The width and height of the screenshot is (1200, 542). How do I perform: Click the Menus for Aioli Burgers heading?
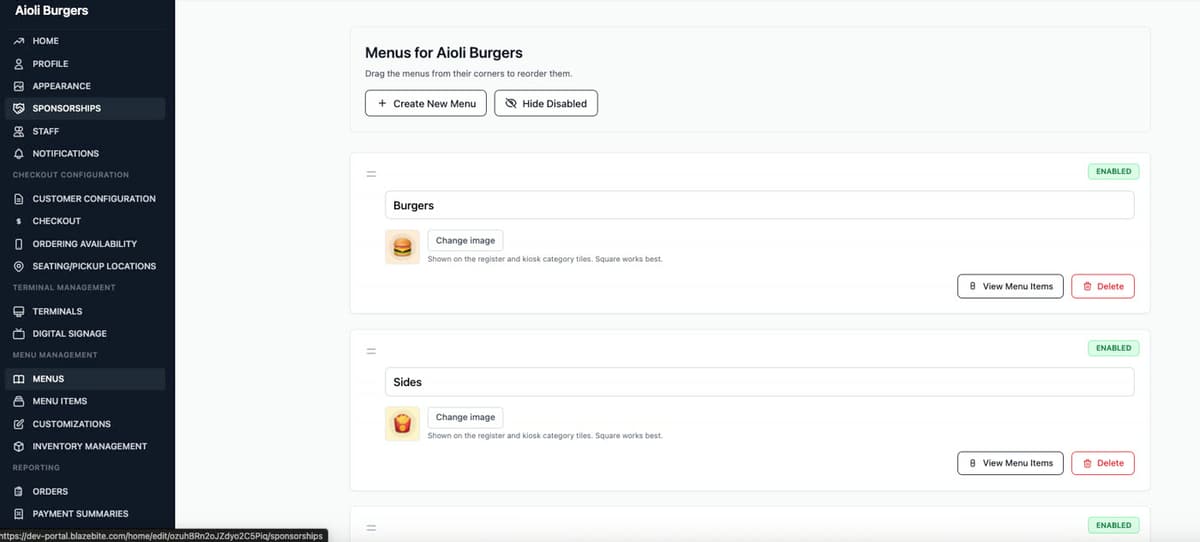tap(444, 52)
